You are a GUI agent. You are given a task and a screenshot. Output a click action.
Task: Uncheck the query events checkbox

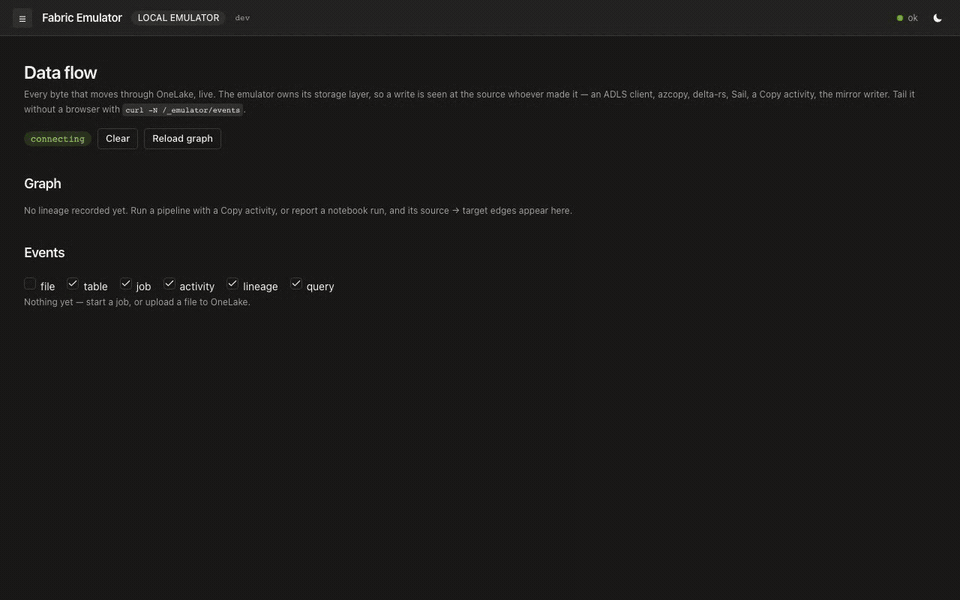[x=296, y=283]
